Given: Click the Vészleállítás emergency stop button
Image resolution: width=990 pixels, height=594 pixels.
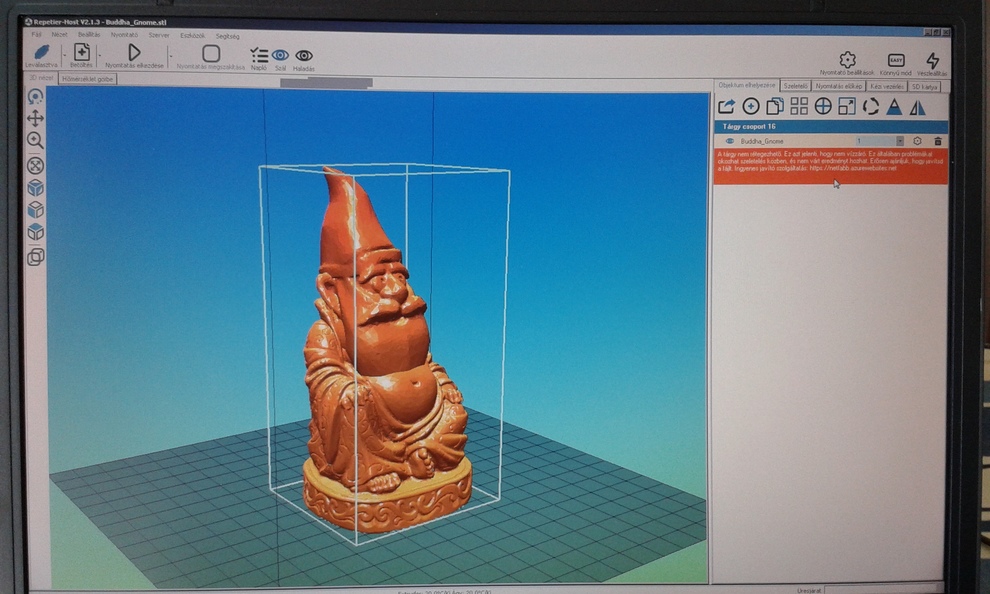Looking at the screenshot, I should (932, 62).
